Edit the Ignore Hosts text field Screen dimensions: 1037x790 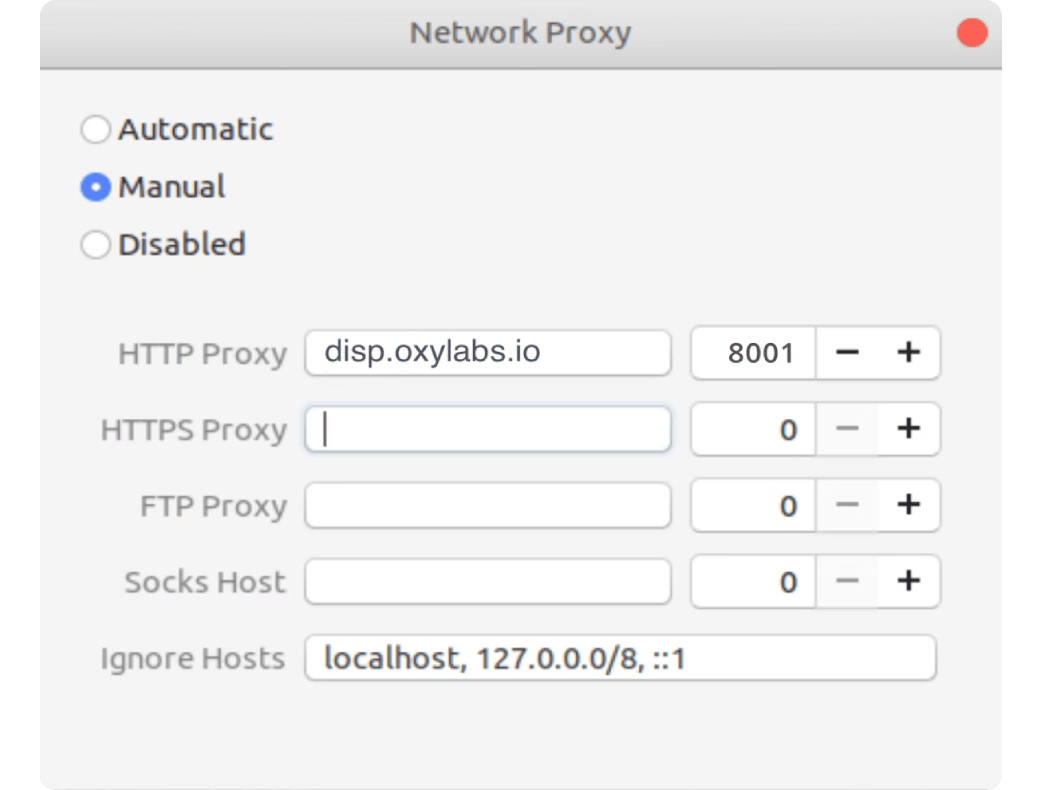pyautogui.click(x=620, y=658)
